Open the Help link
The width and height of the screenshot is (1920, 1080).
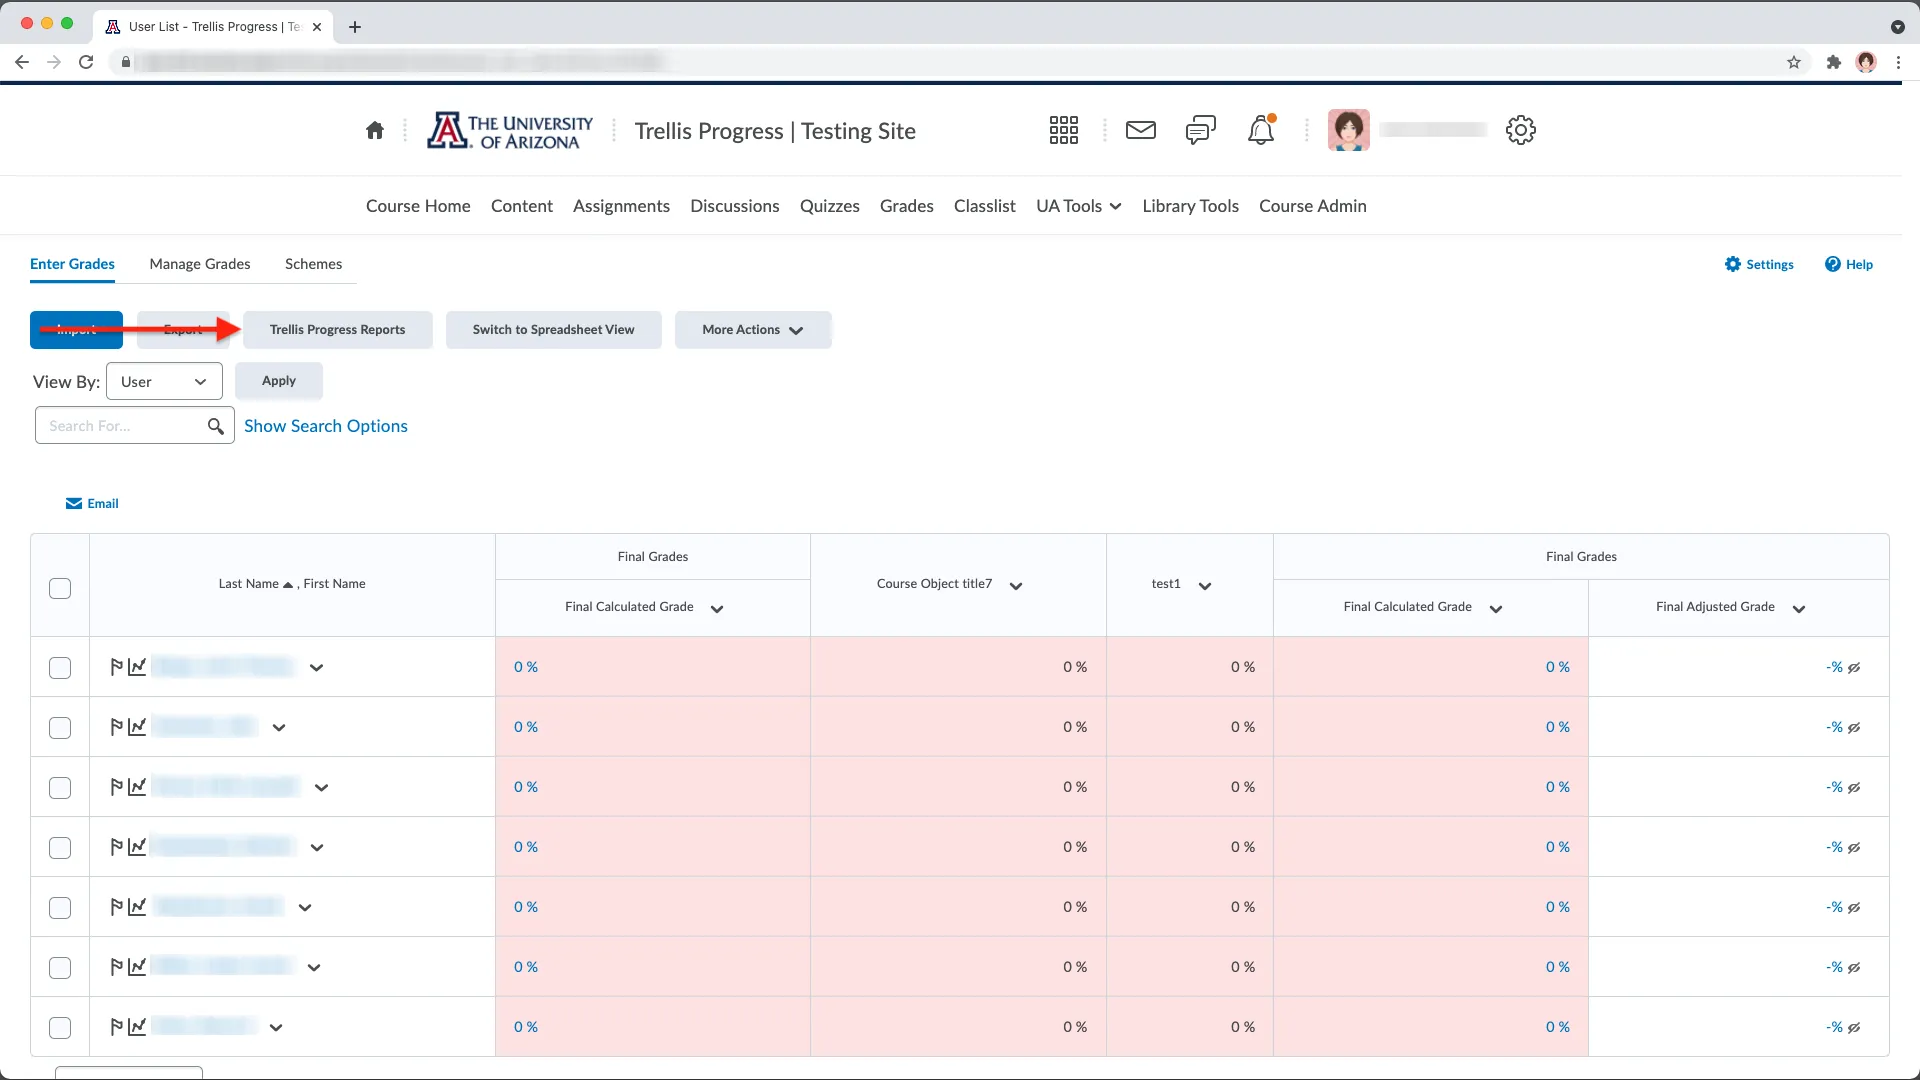point(1849,265)
